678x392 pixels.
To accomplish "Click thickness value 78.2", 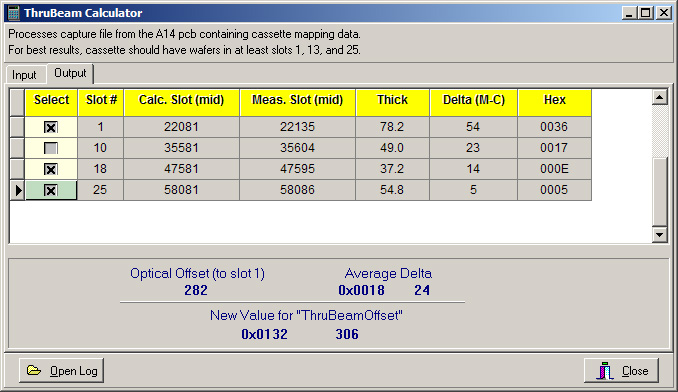I will coord(393,127).
